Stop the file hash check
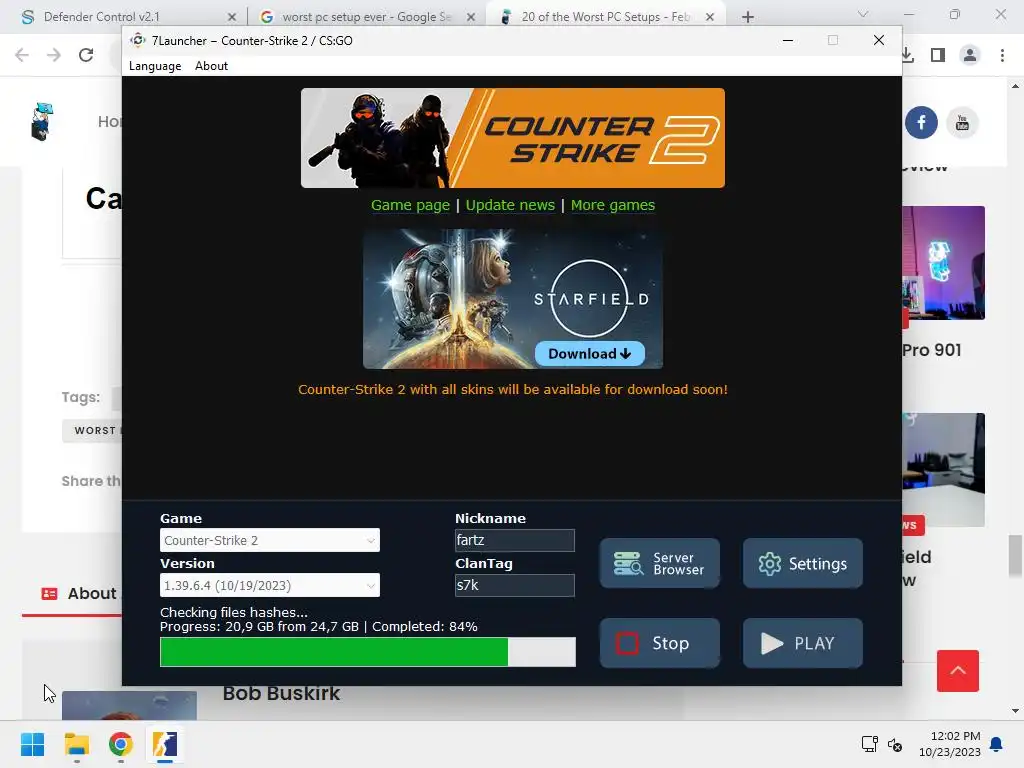Viewport: 1024px width, 768px height. tap(660, 643)
